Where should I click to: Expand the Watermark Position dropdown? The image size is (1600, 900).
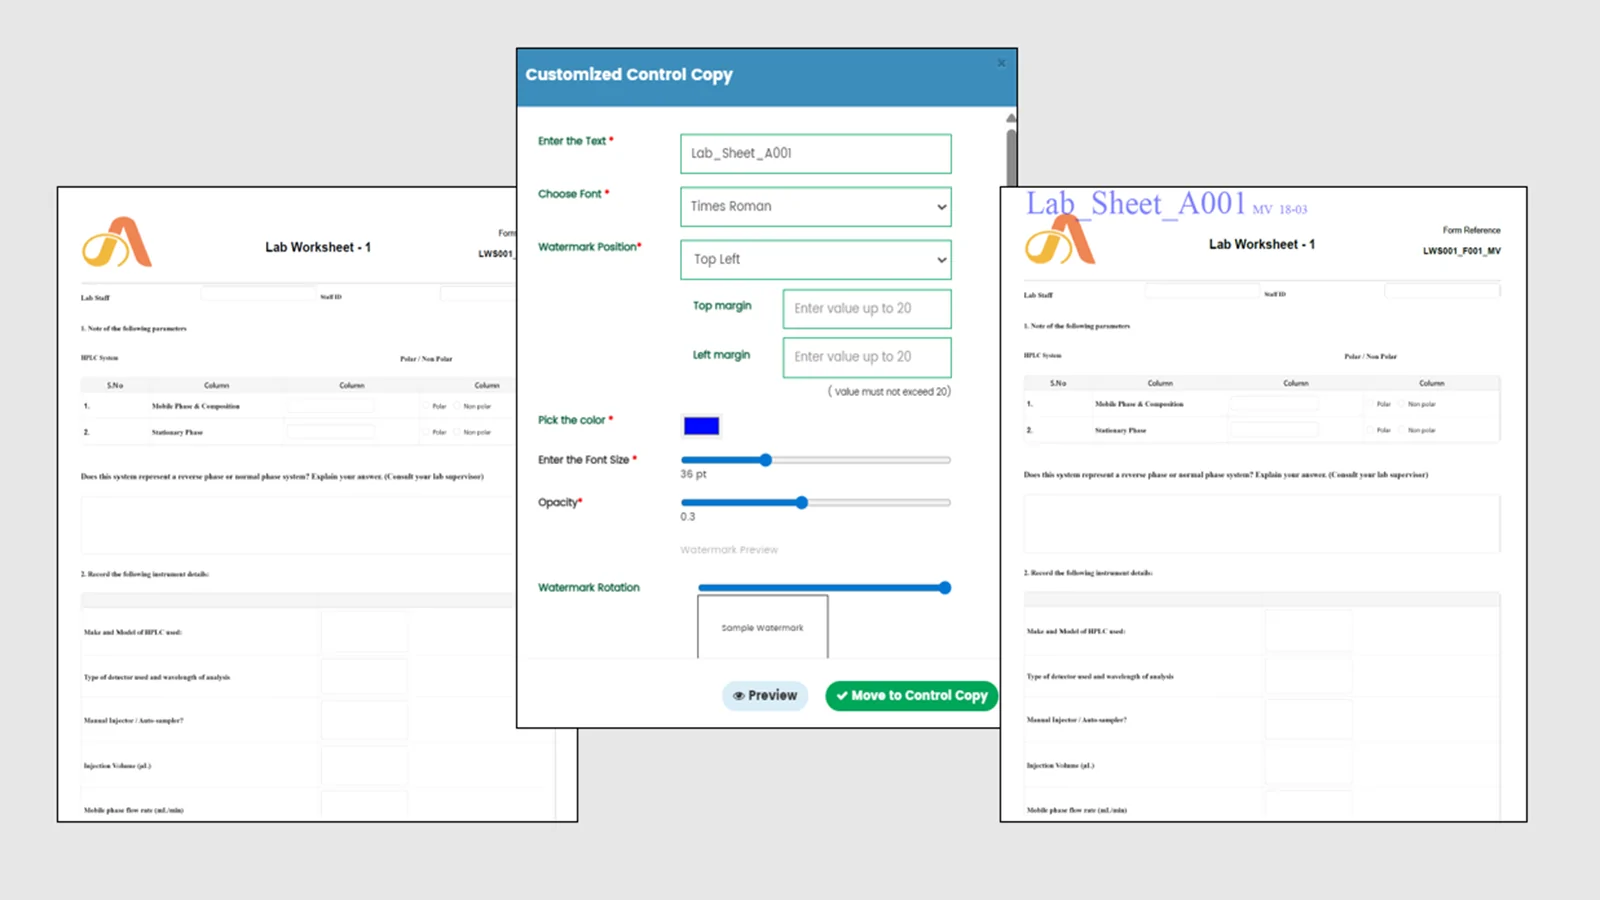click(x=815, y=260)
